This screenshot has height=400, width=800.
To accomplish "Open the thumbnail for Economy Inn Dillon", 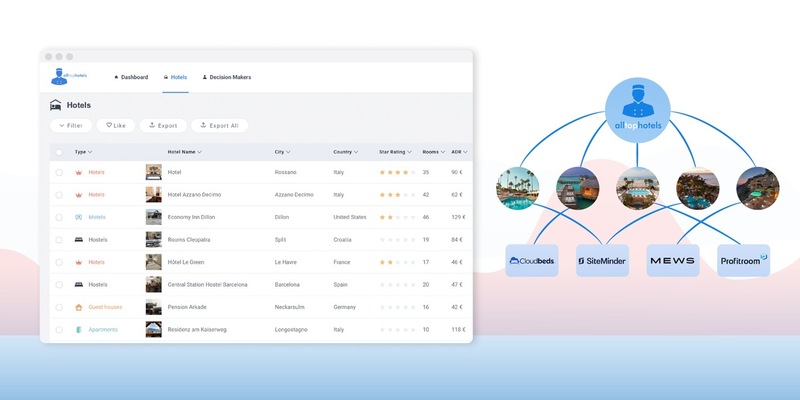I will pyautogui.click(x=154, y=217).
